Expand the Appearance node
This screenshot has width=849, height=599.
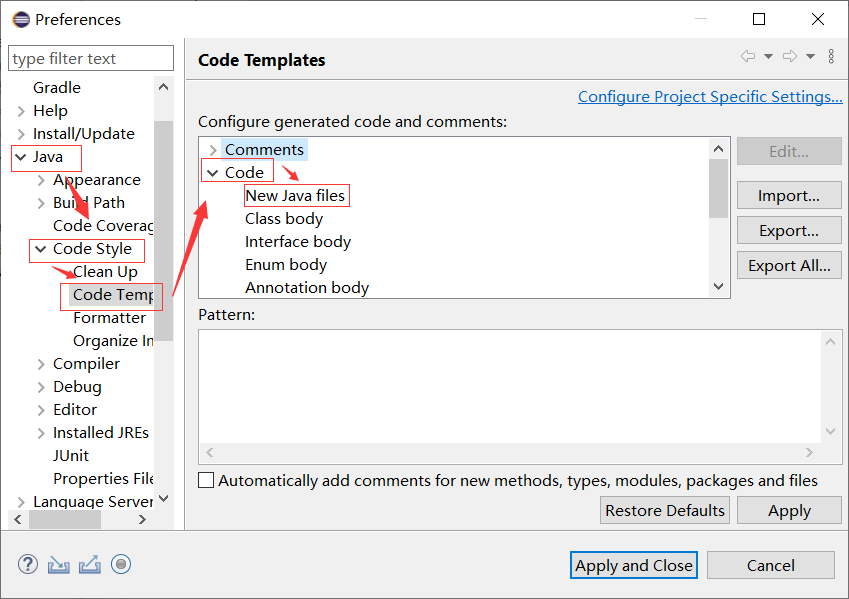41,180
